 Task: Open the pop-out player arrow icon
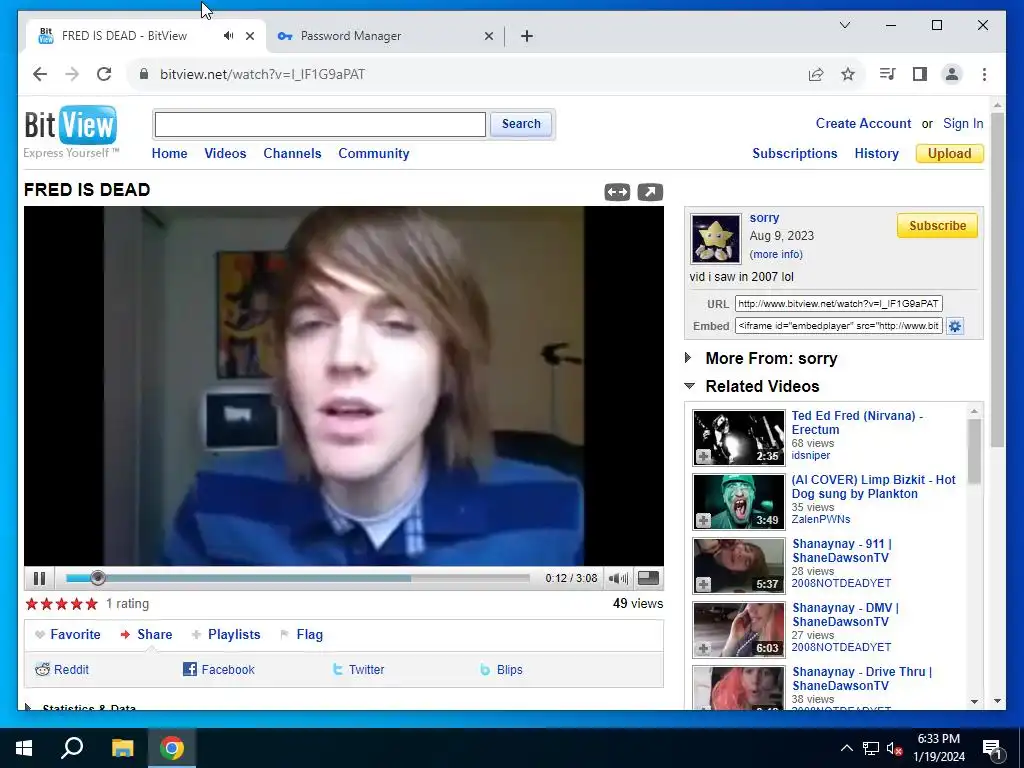click(x=650, y=192)
